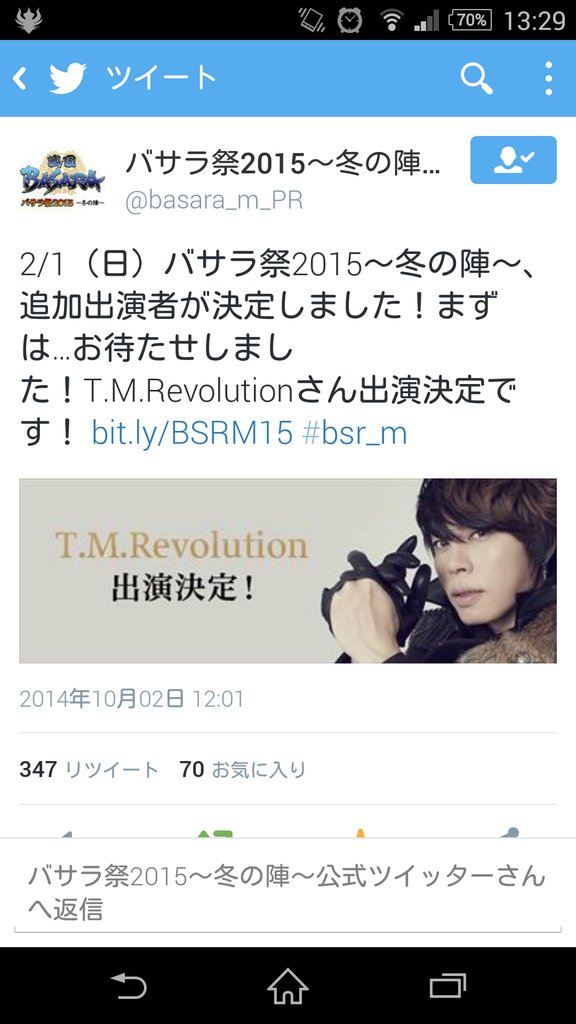576x1024 pixels.
Task: Toggle the following button for basara_m_PR
Action: (513, 160)
